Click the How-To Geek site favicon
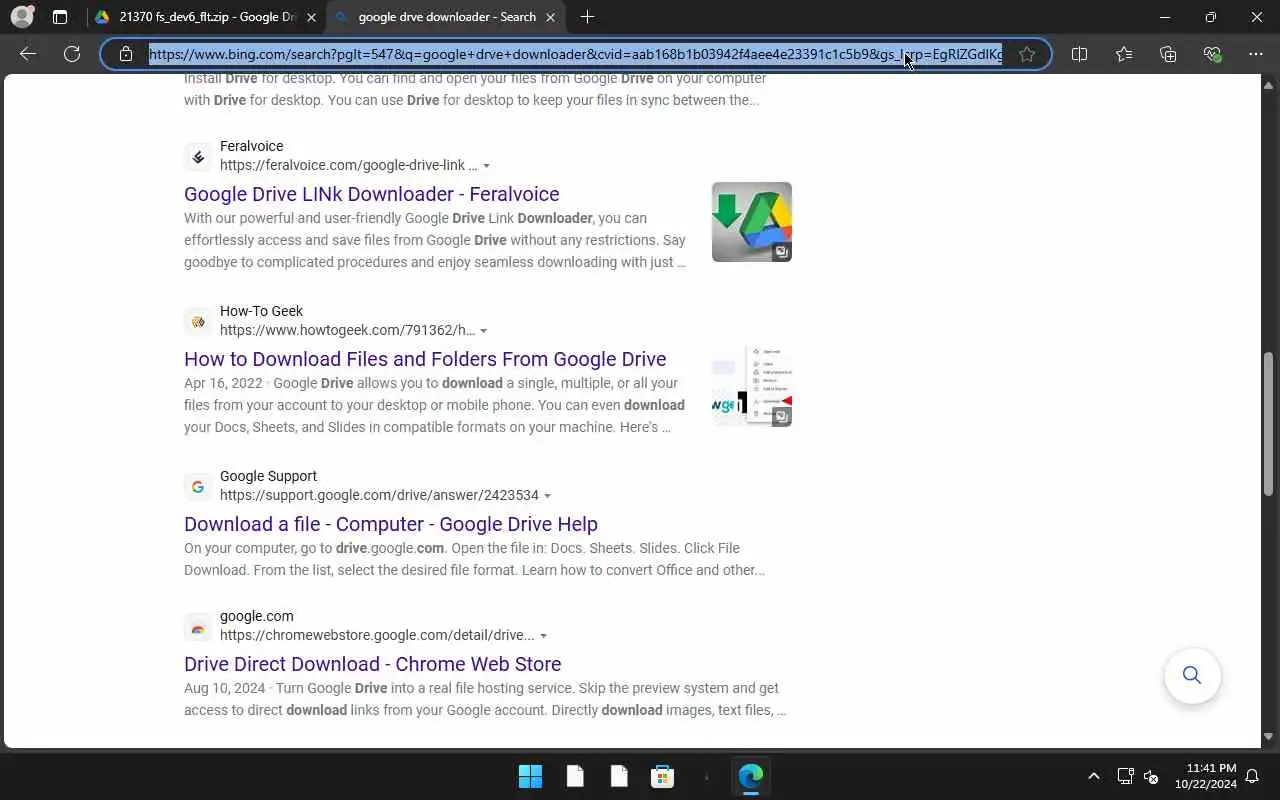This screenshot has width=1280, height=800. tap(198, 322)
